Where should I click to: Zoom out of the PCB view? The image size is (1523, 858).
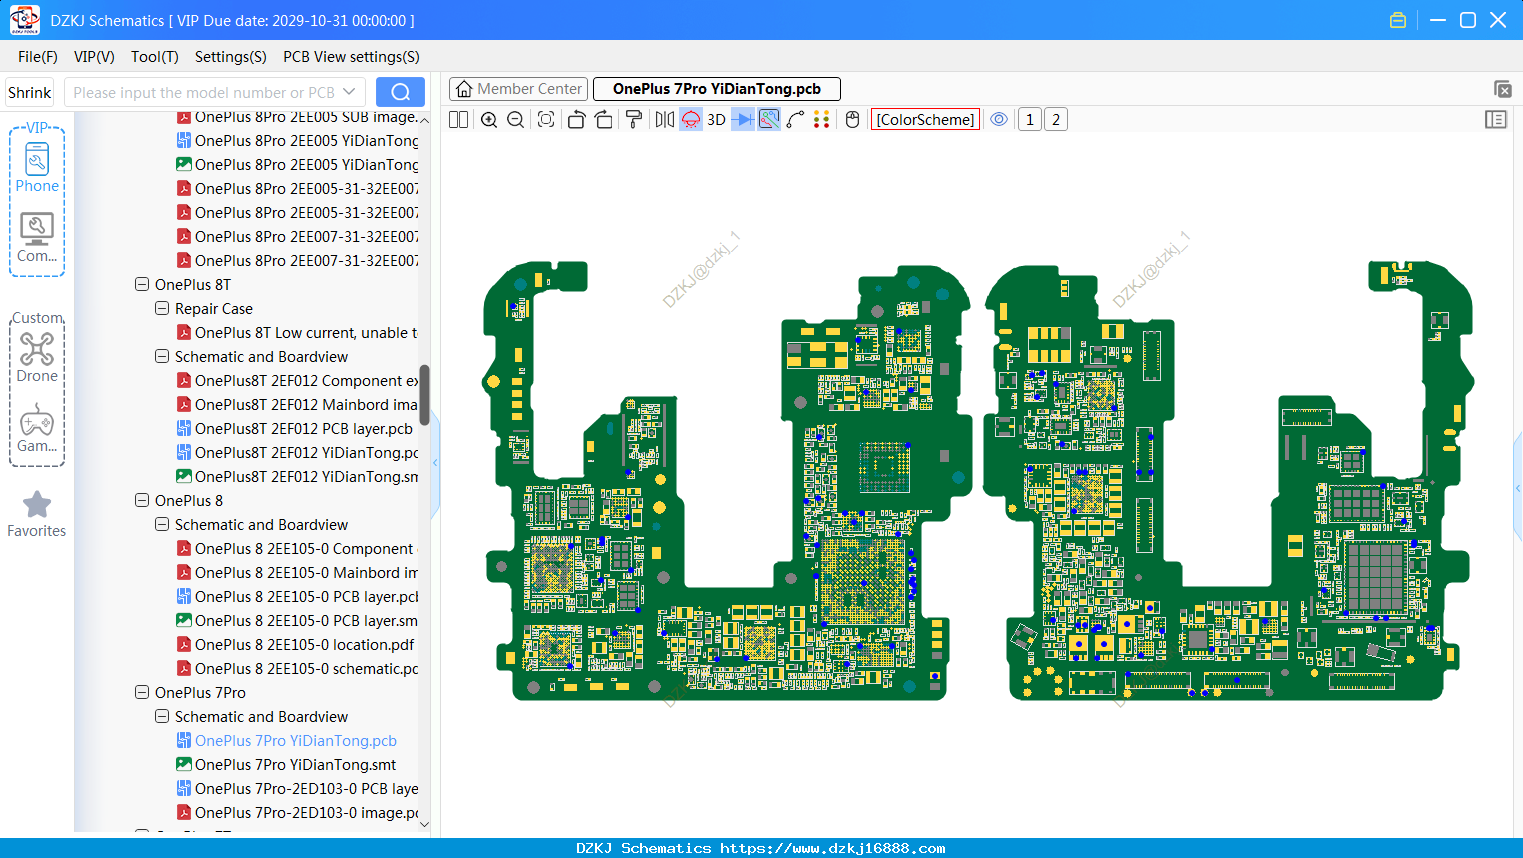coord(516,120)
